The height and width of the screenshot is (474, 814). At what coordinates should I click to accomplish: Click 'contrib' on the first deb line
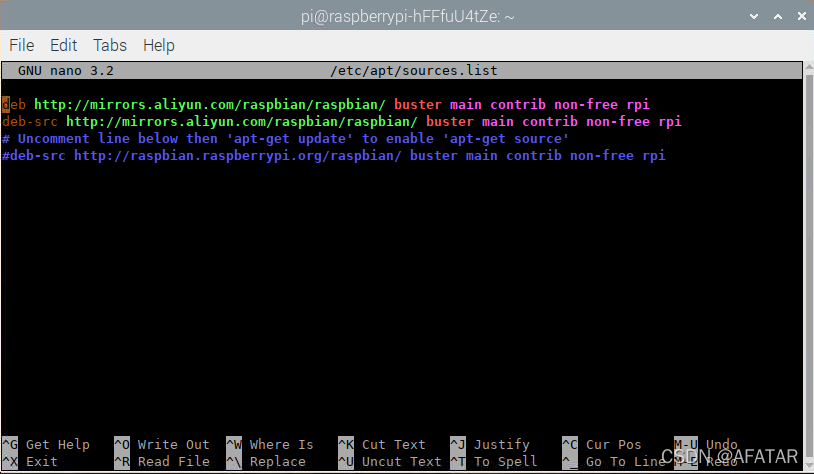point(518,104)
